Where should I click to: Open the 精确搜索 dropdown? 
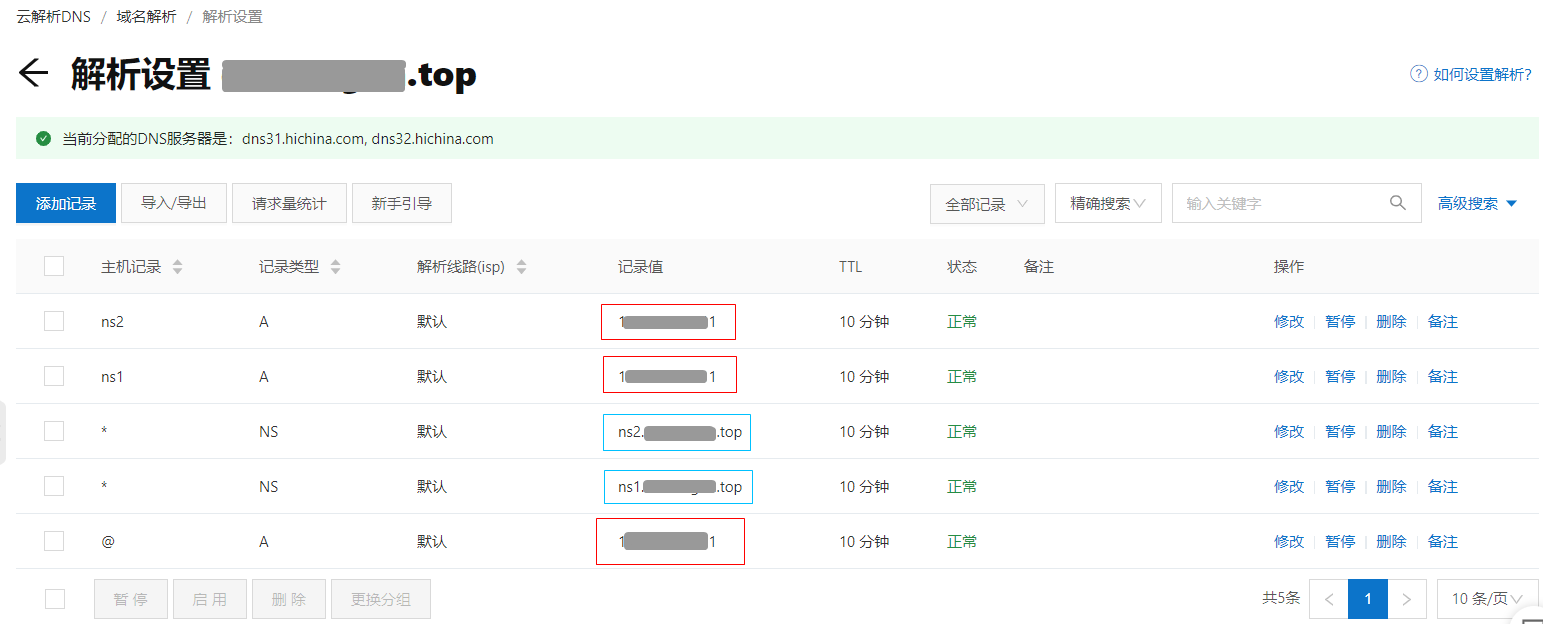tap(1107, 204)
